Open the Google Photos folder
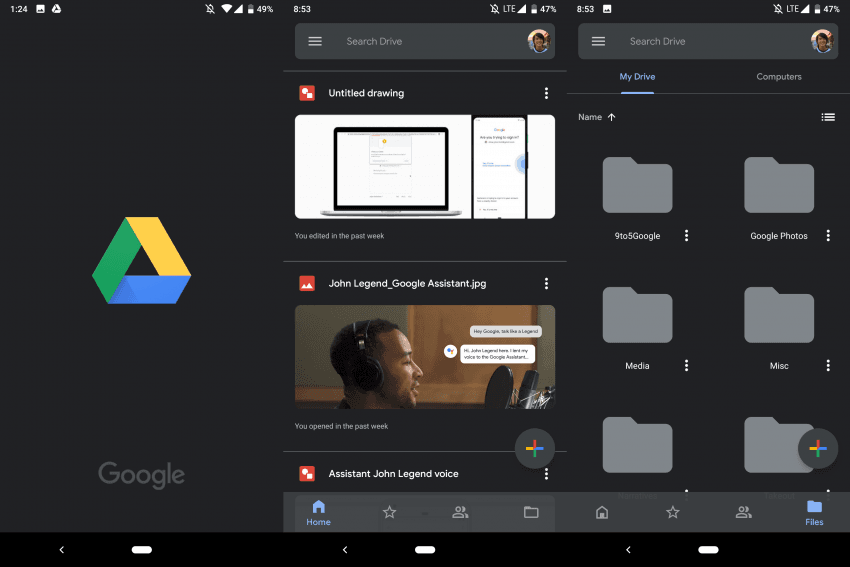Screen dimensions: 850x567 pos(778,185)
